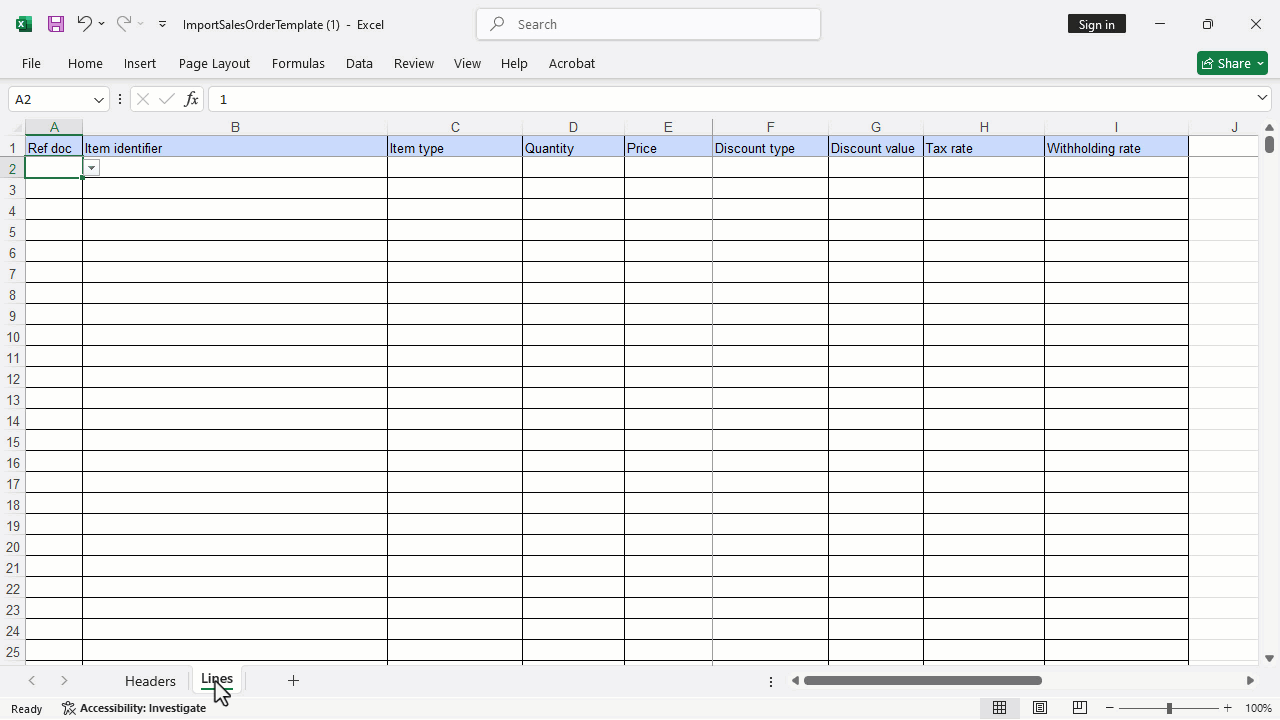The height and width of the screenshot is (720, 1280).
Task: Click the zoom slider handle
Action: (x=1169, y=708)
